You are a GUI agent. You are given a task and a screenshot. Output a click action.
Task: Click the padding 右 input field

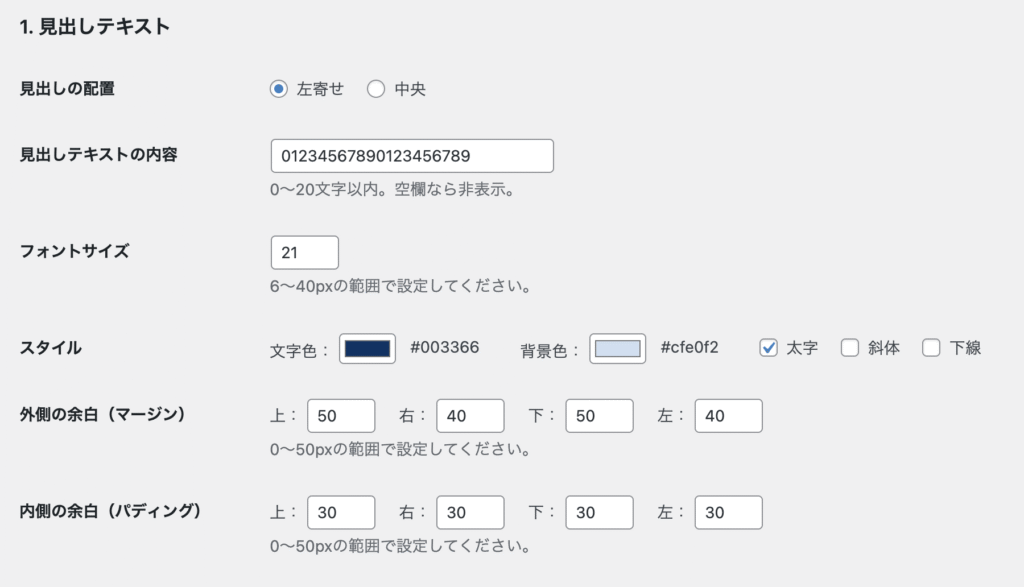coord(470,513)
